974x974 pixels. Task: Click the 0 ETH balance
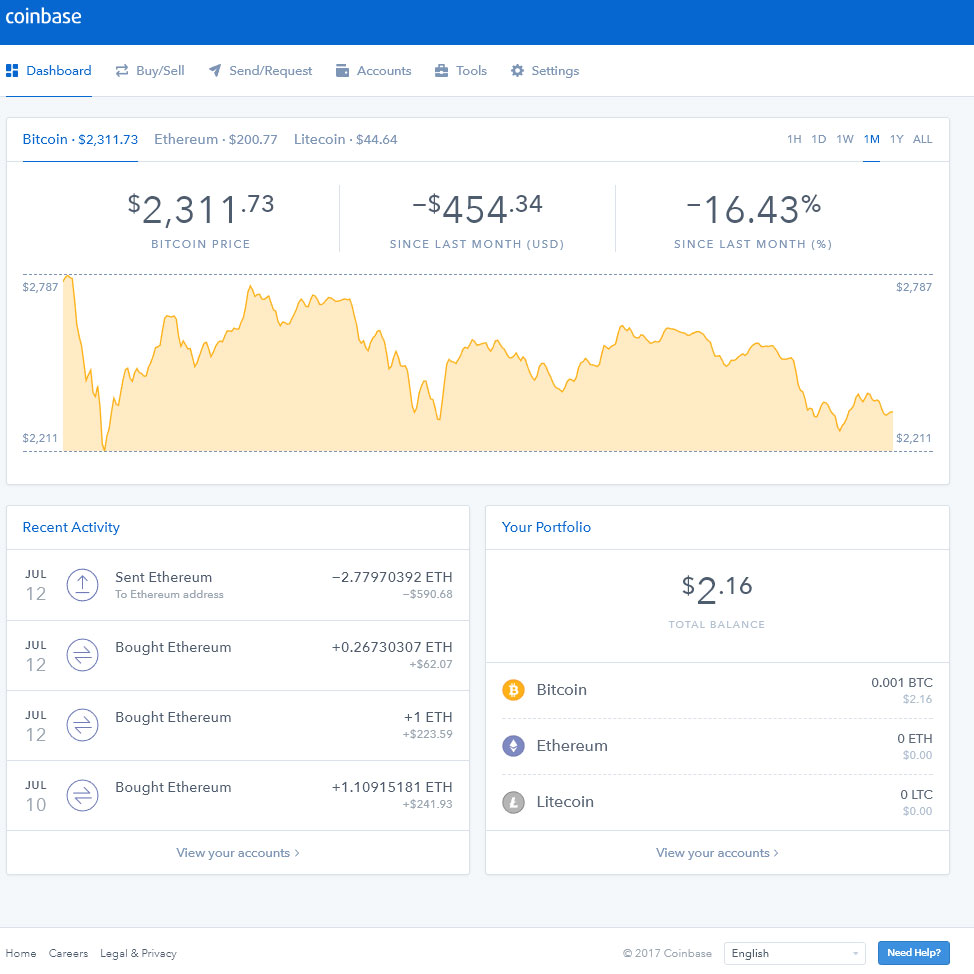point(914,739)
